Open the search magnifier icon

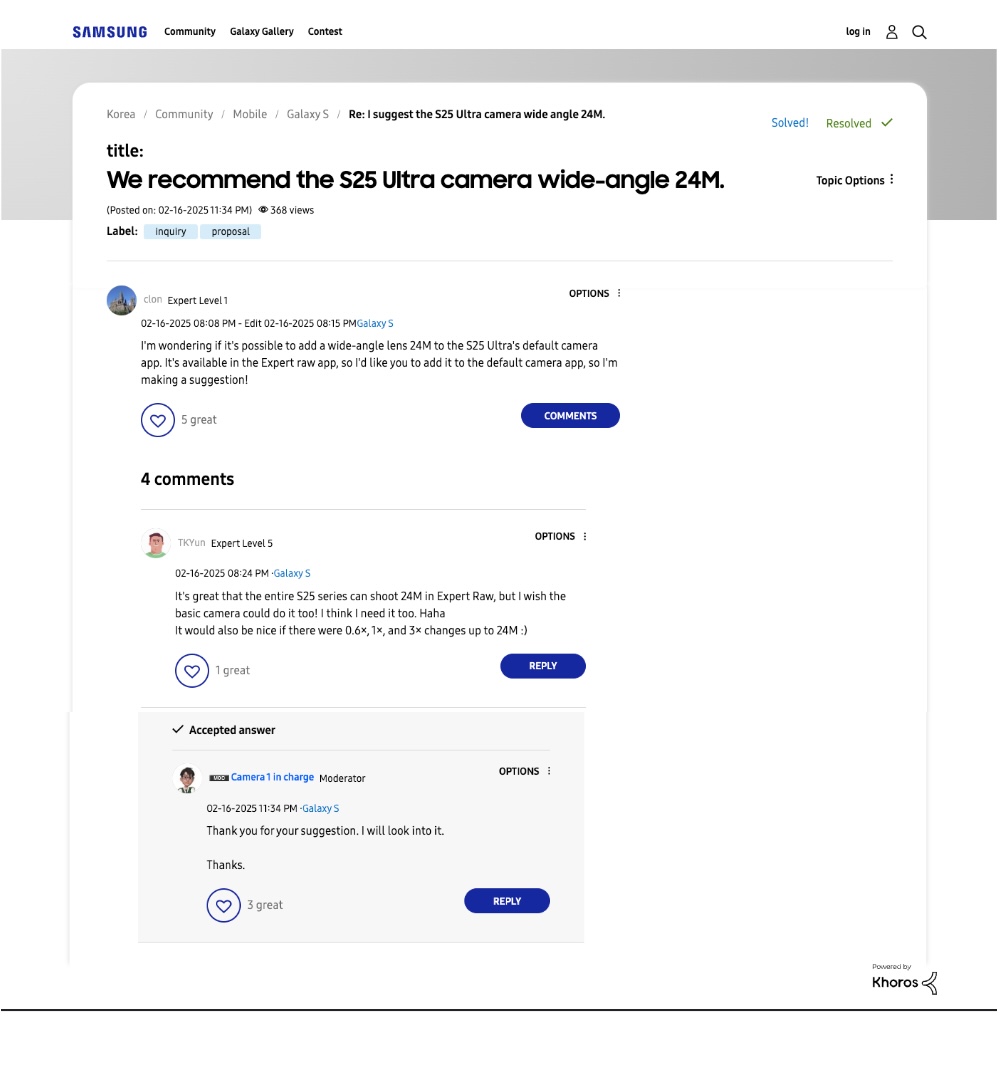(x=919, y=32)
